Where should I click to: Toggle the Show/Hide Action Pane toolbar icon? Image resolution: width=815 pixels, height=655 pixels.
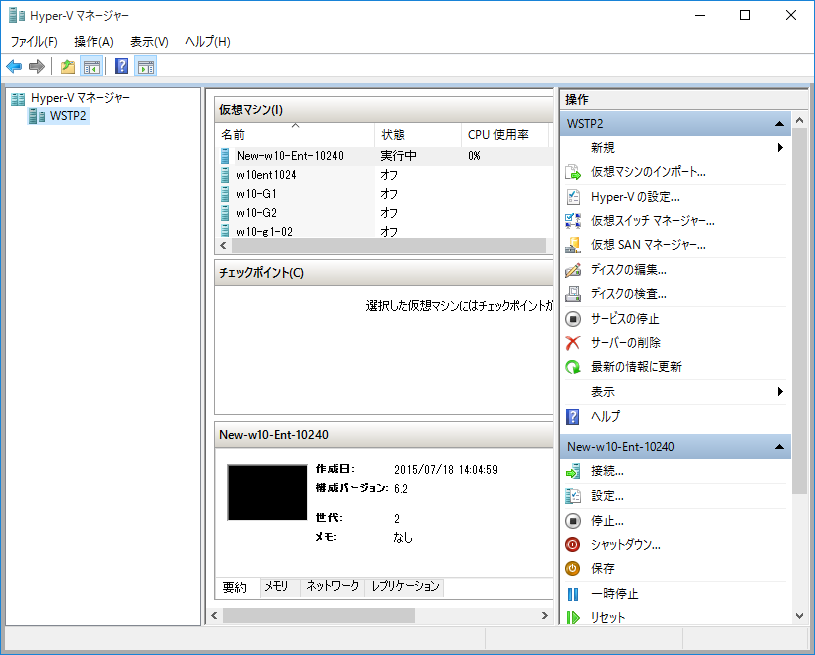tap(146, 67)
